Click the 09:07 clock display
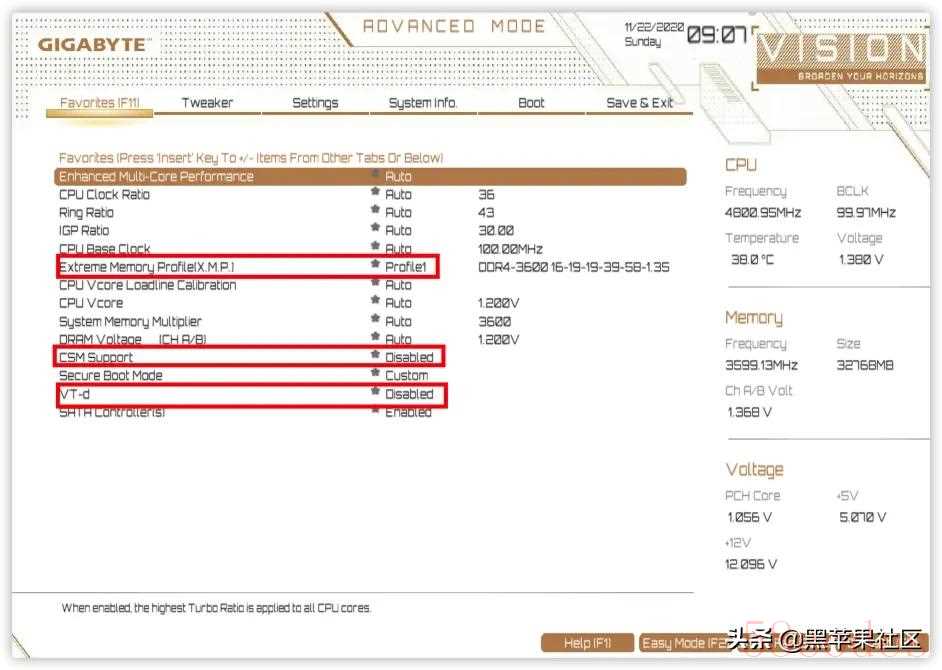 point(716,35)
